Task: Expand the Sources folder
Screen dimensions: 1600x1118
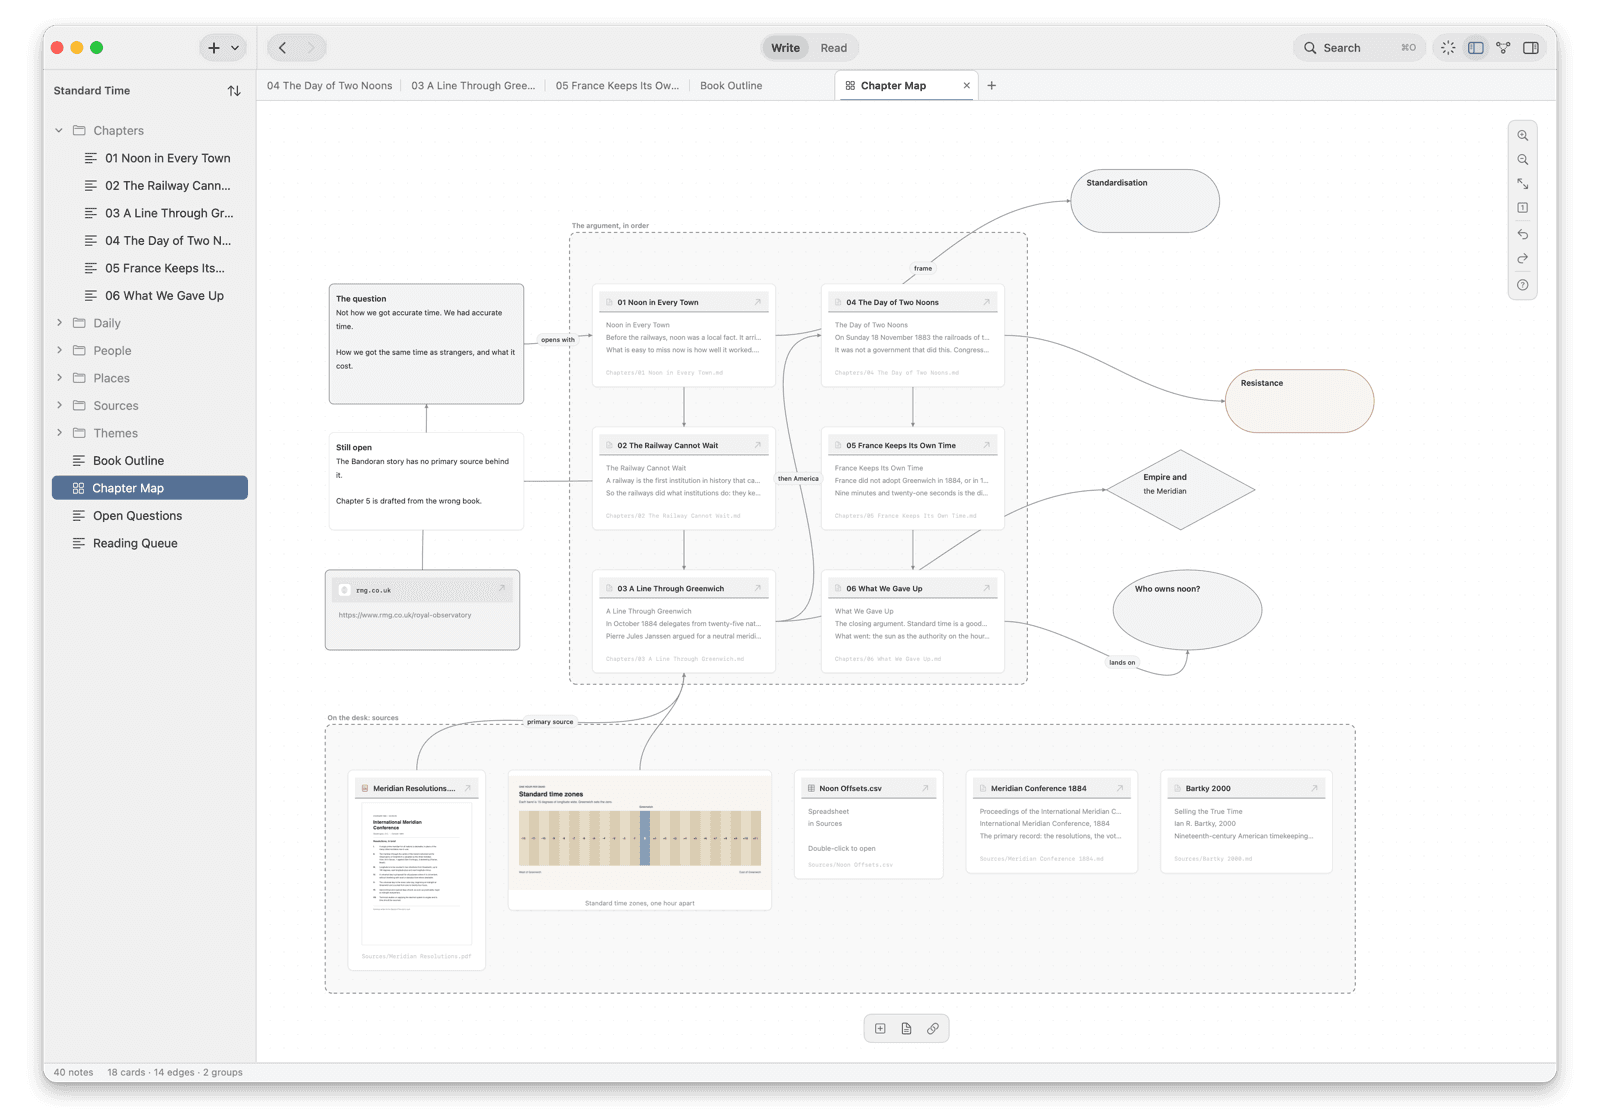Action: tap(59, 406)
